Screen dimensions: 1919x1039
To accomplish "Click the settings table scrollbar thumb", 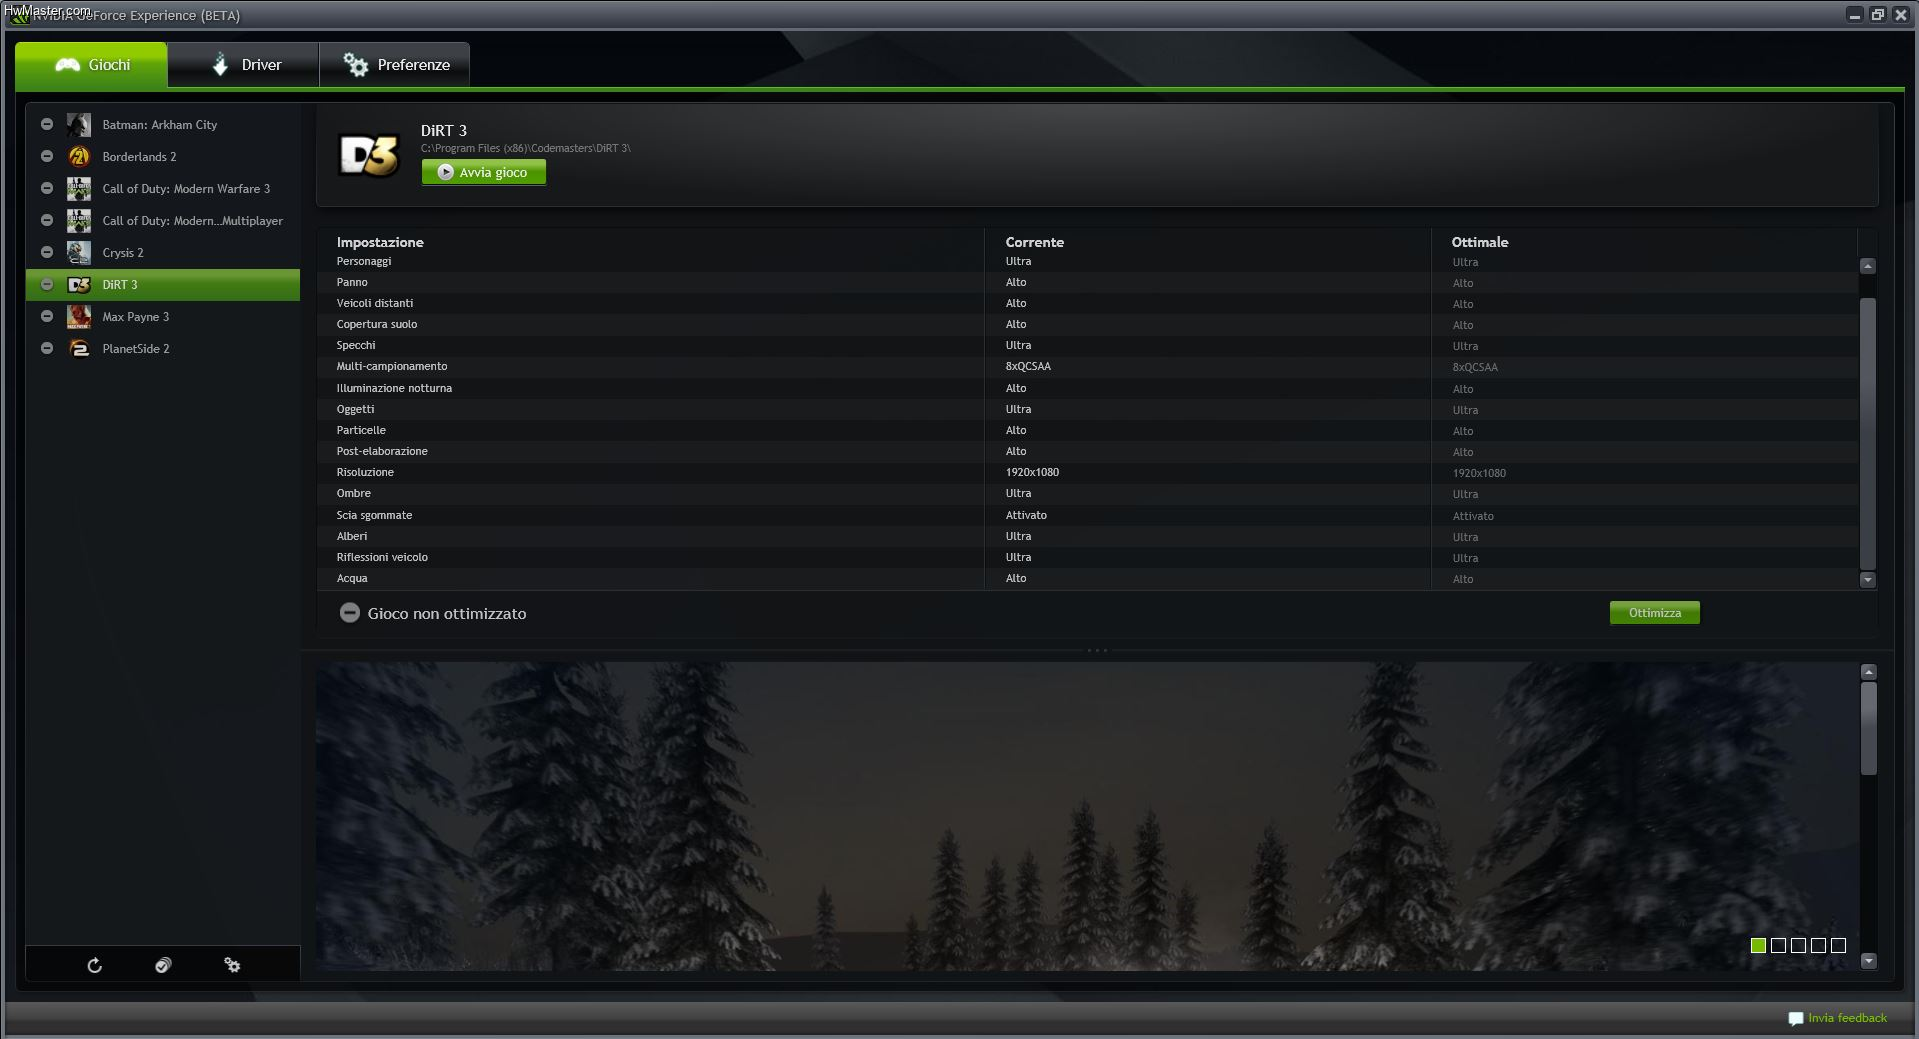I will coord(1867,433).
